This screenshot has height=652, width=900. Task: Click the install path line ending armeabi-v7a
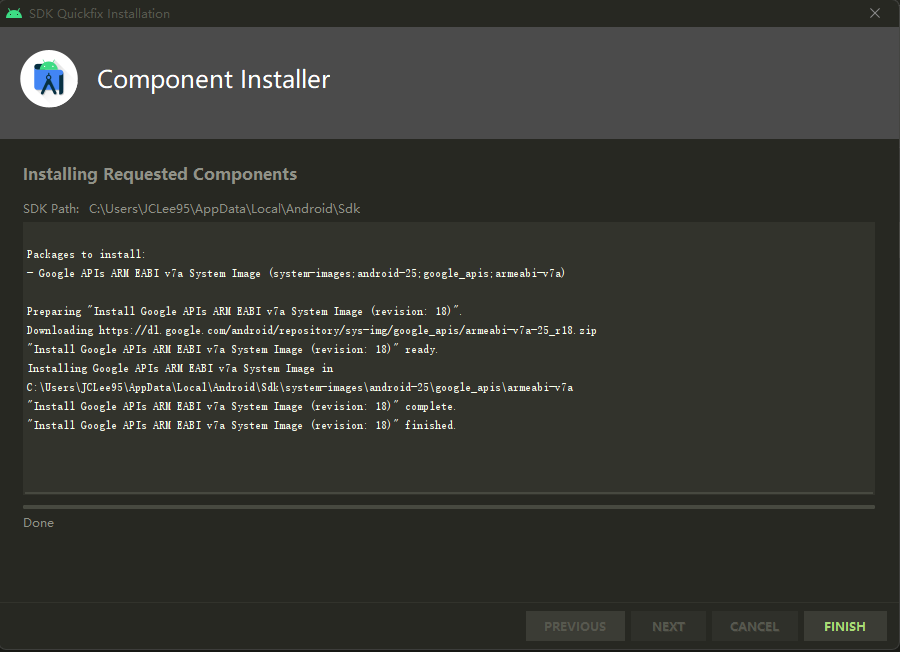pos(300,387)
